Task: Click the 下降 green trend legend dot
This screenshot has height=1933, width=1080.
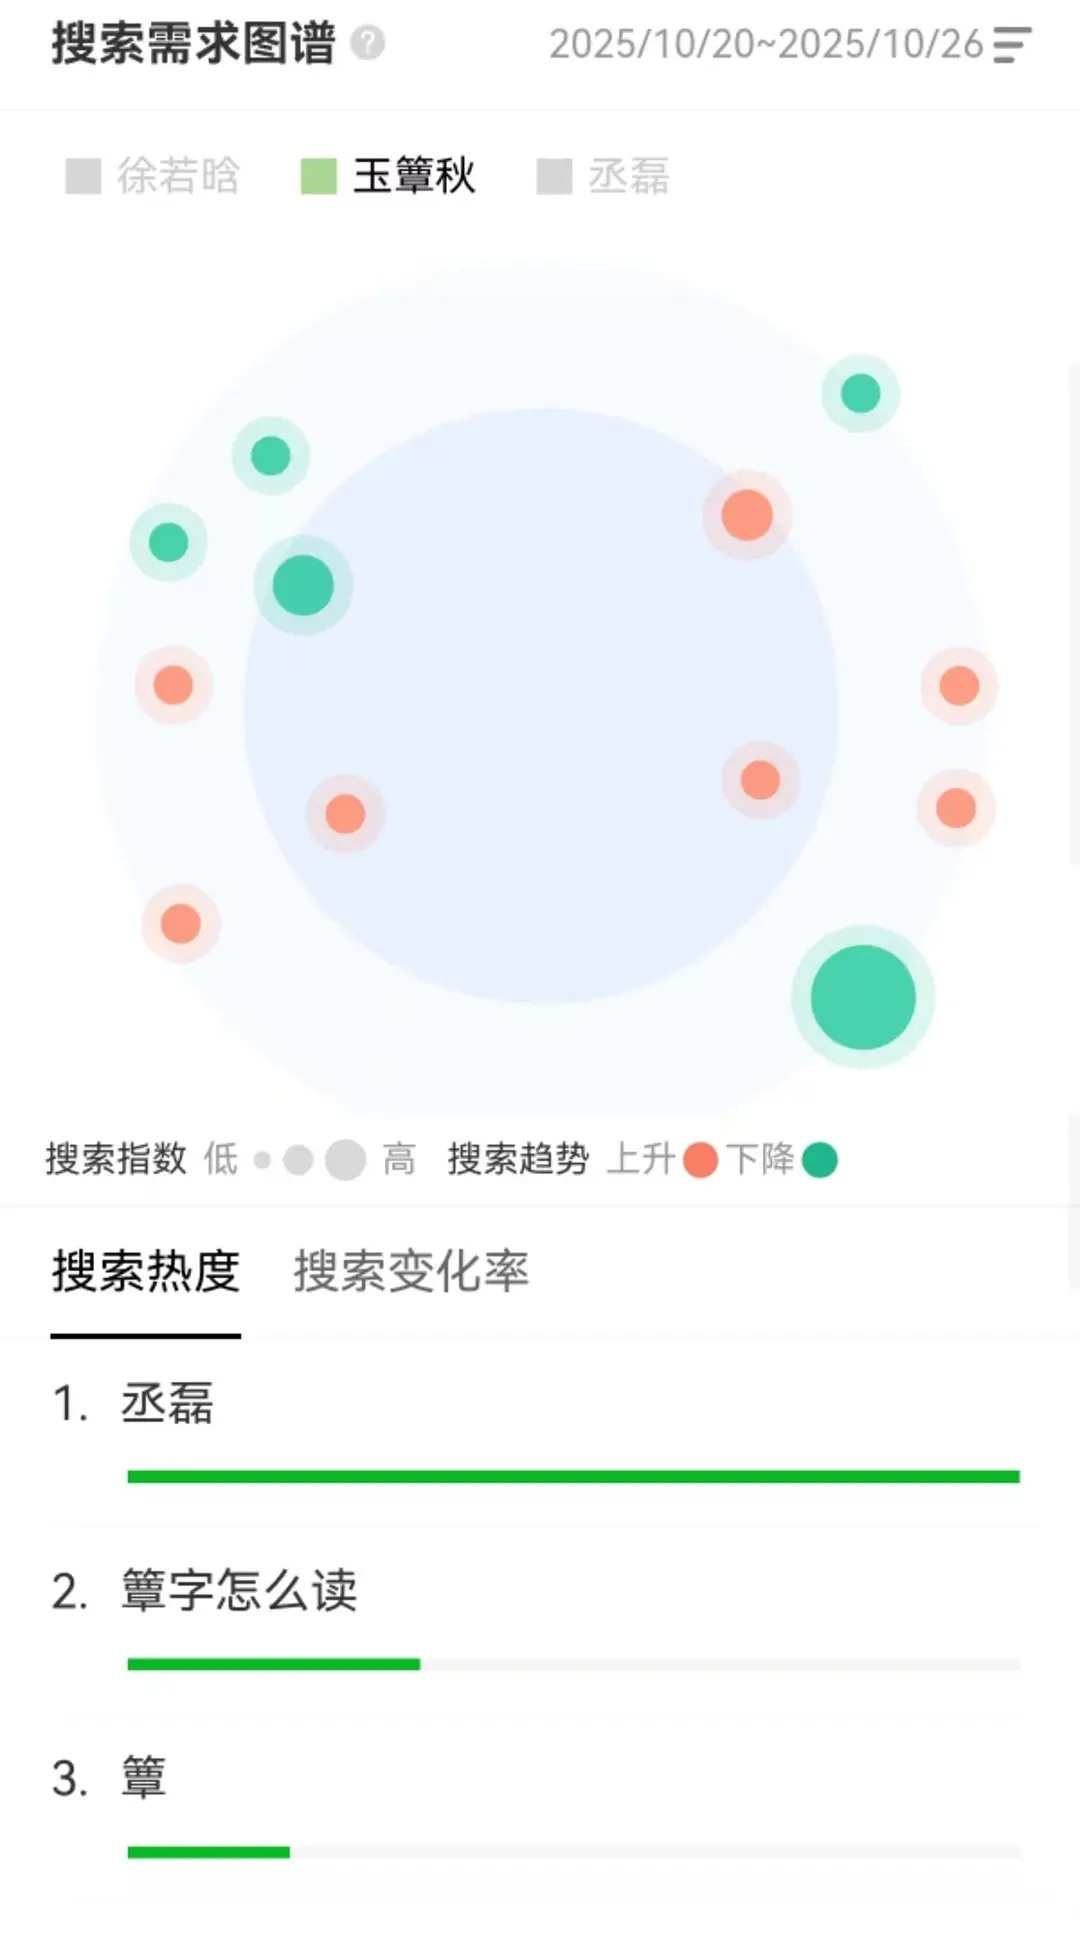Action: pyautogui.click(x=819, y=1160)
